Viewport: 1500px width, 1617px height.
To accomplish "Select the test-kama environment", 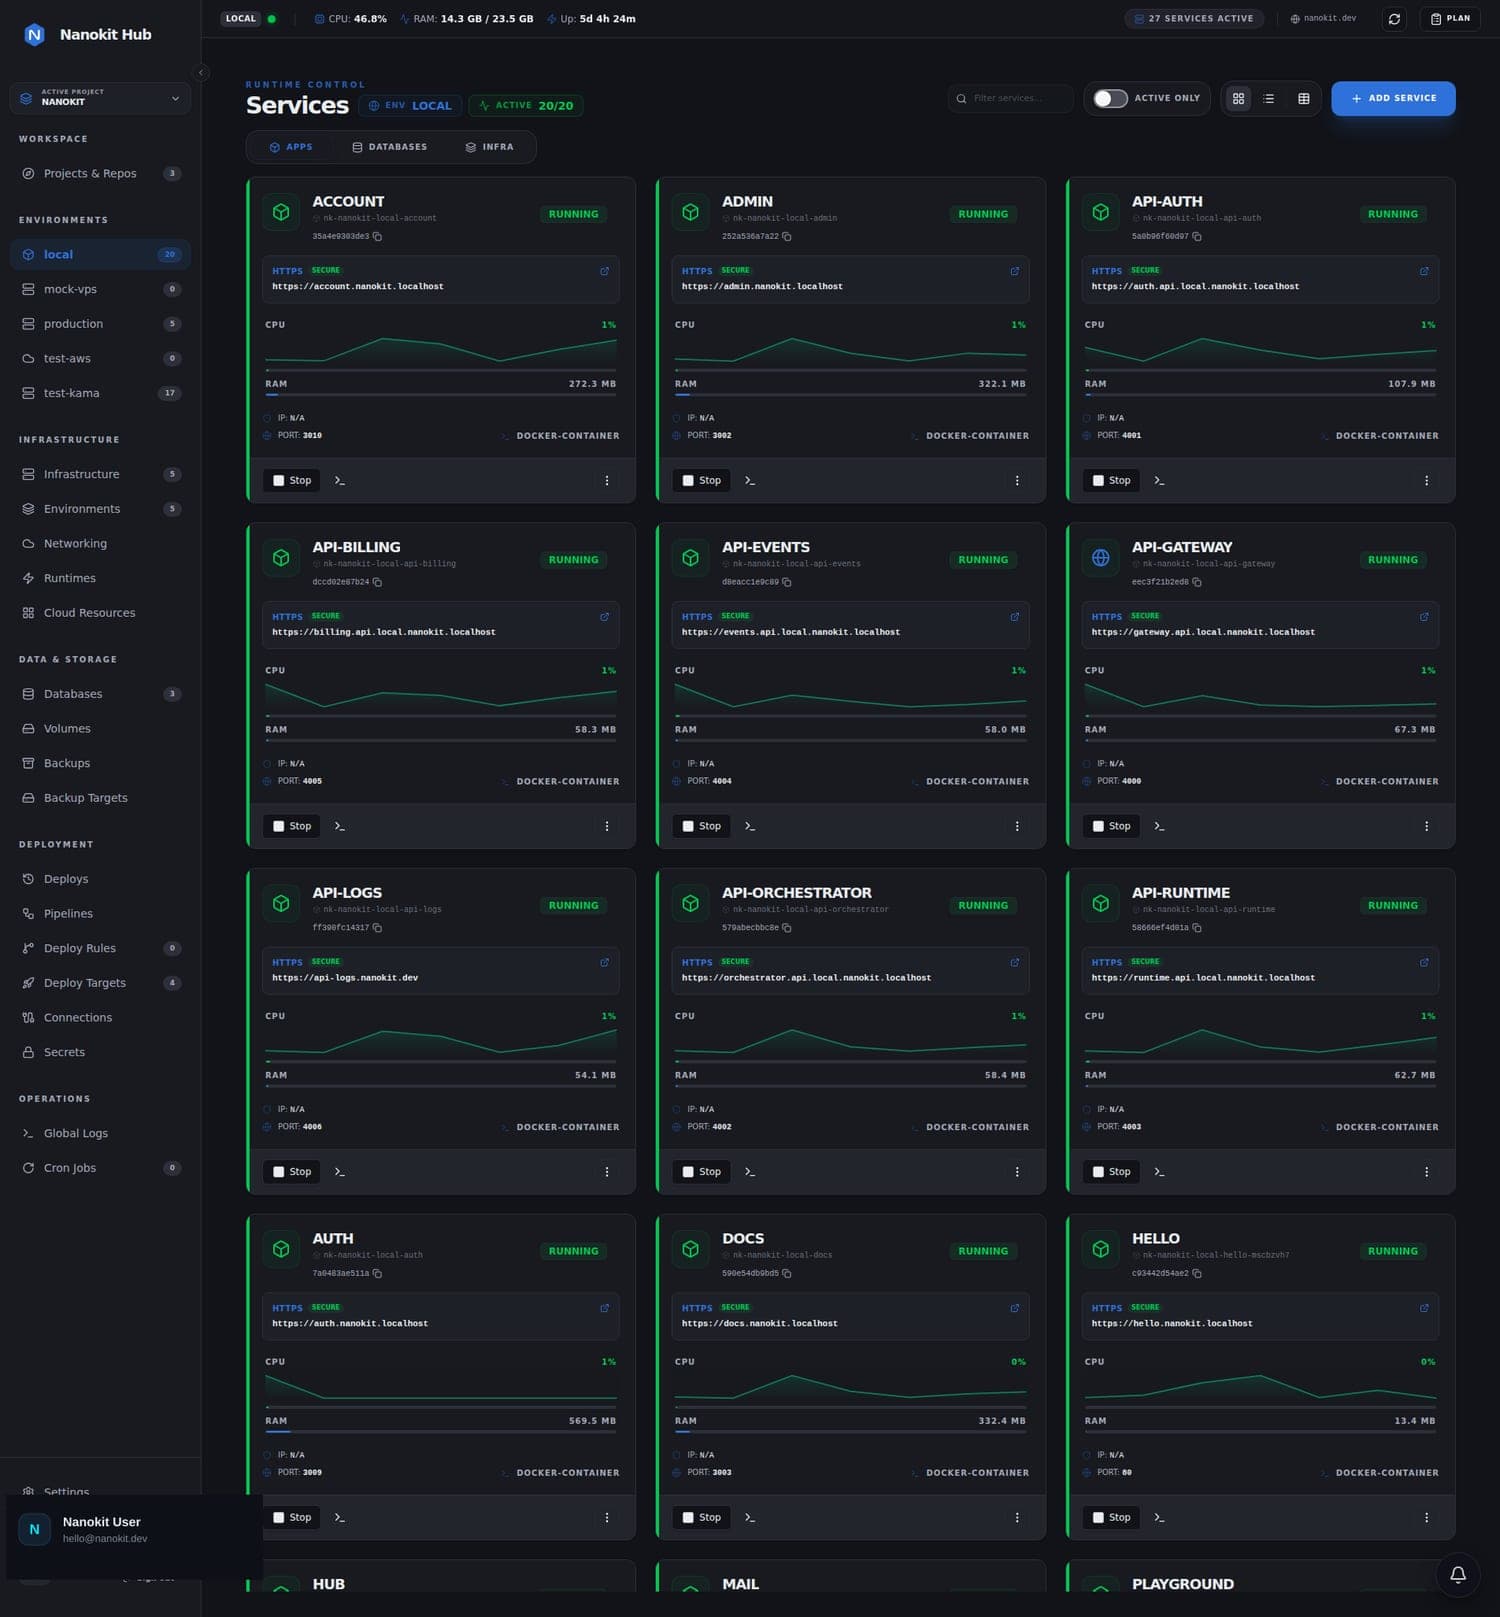I will point(100,394).
